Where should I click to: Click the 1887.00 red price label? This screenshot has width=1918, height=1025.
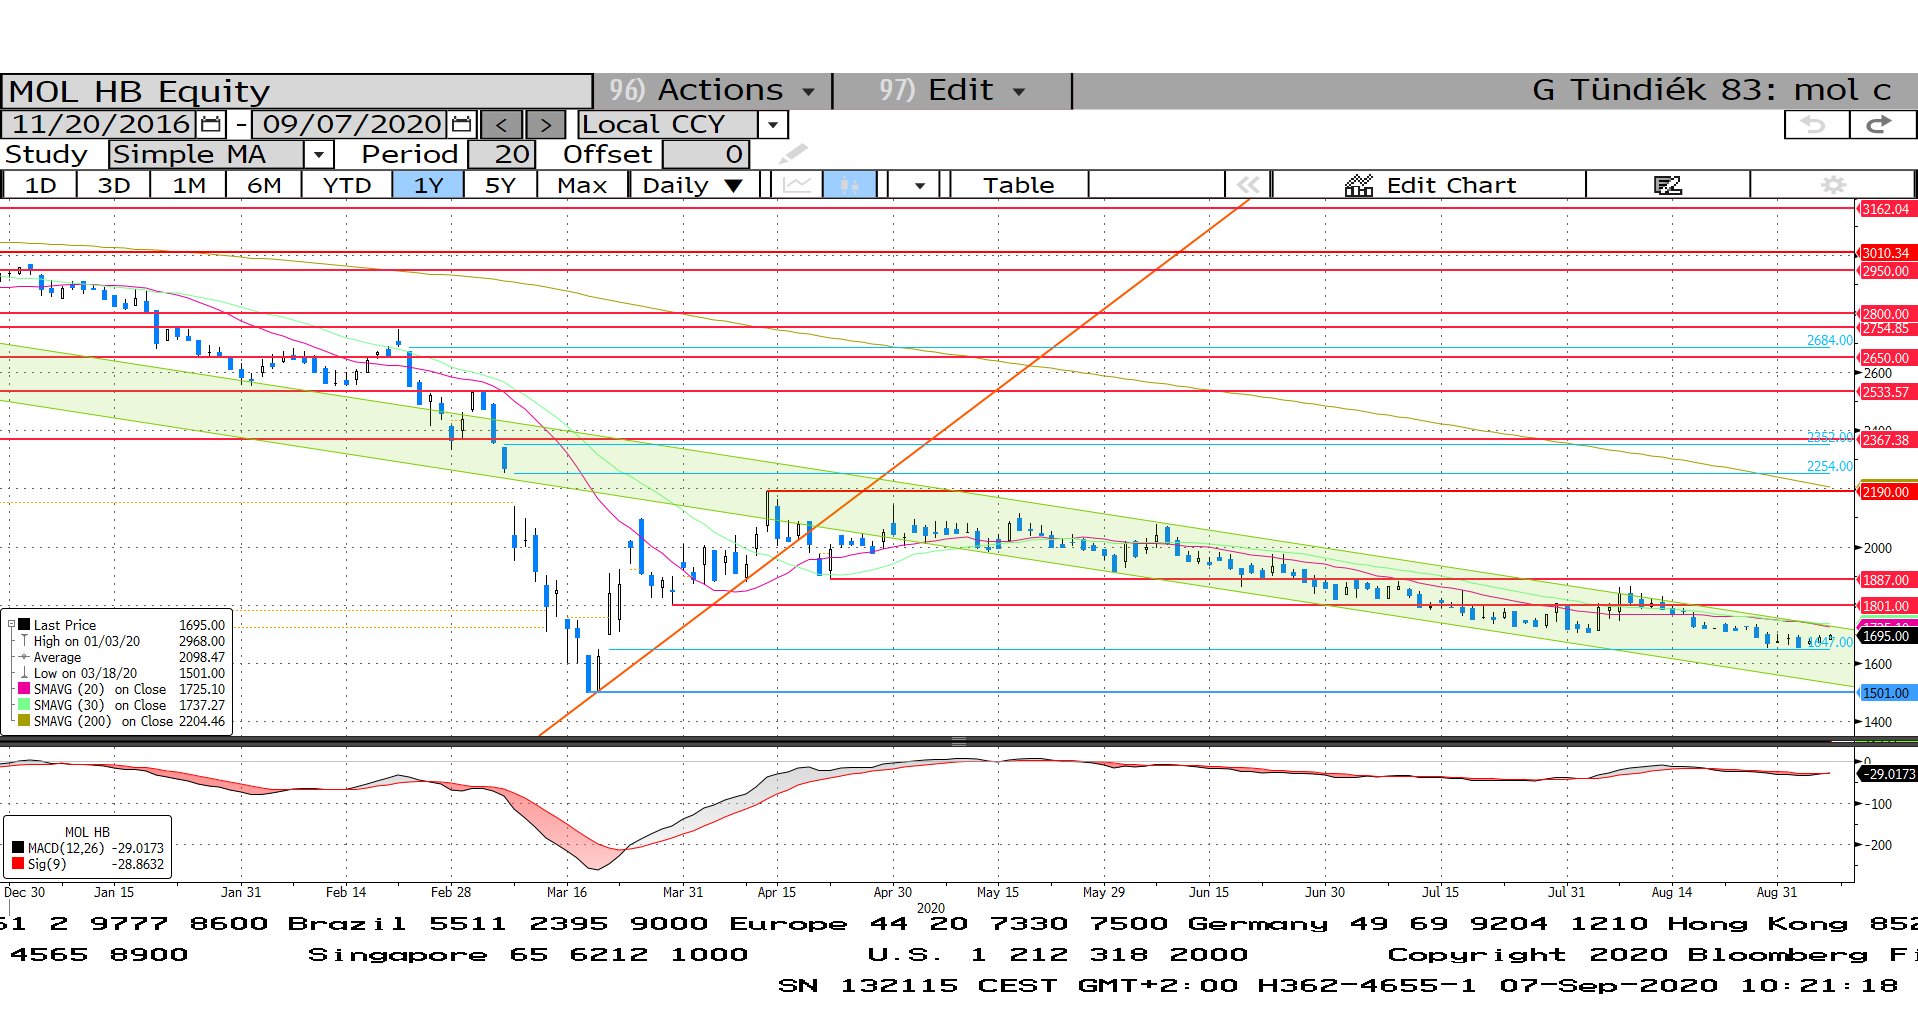coord(1886,579)
